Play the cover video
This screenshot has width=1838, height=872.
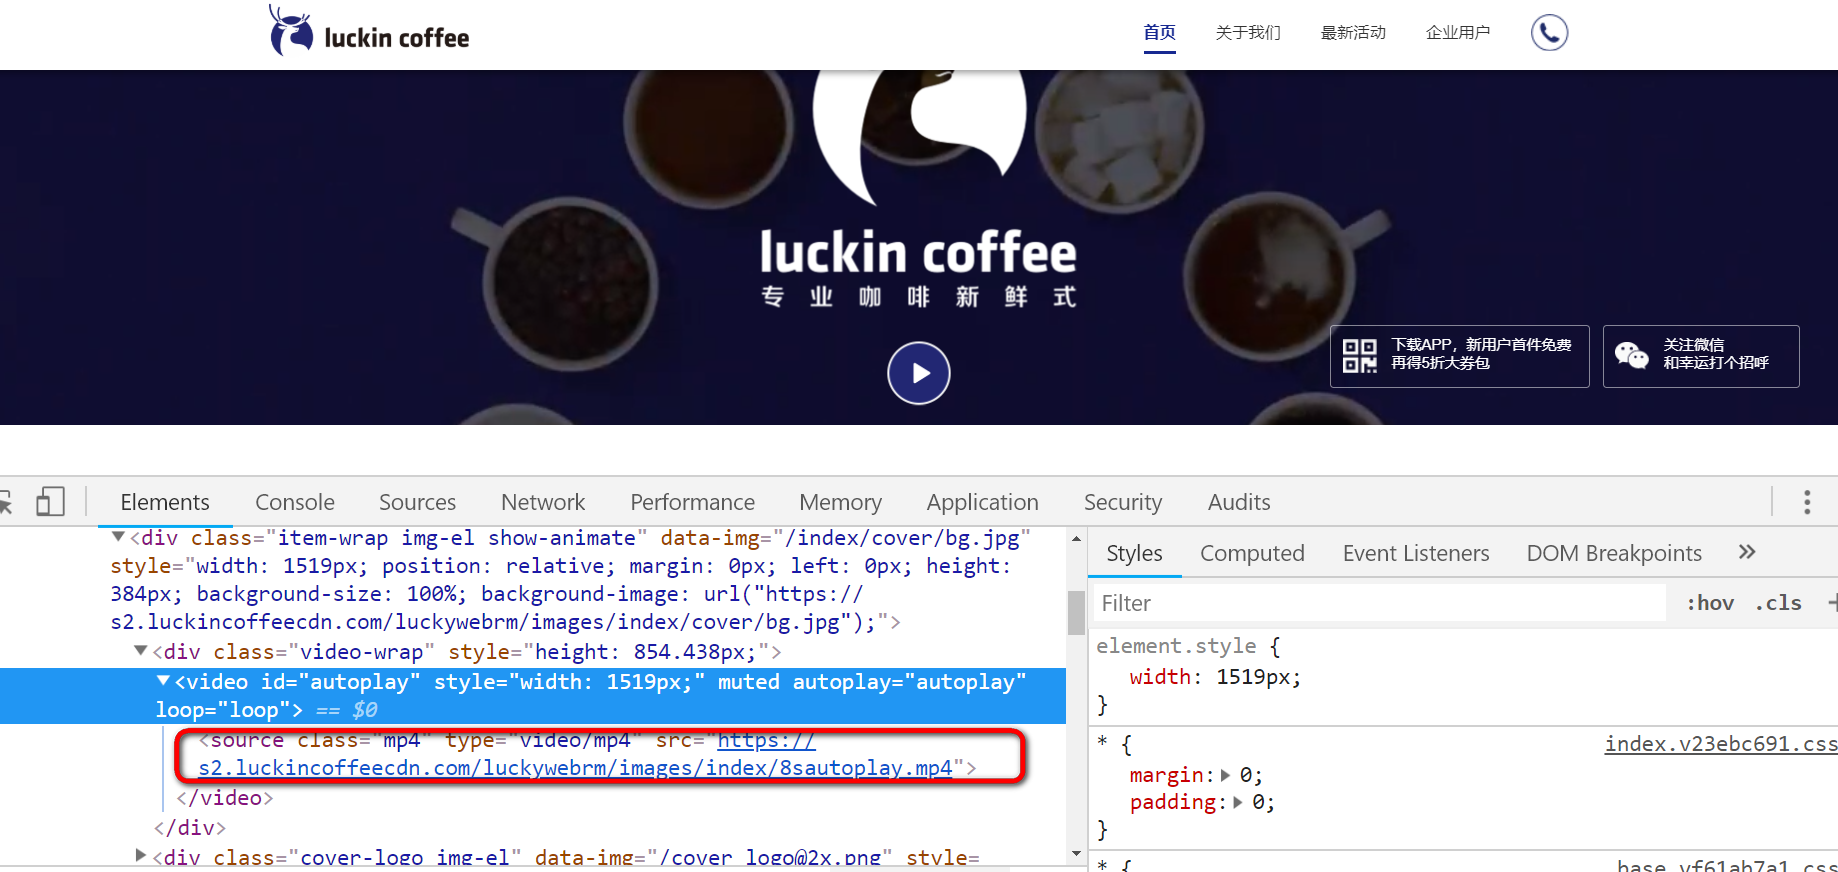[919, 373]
